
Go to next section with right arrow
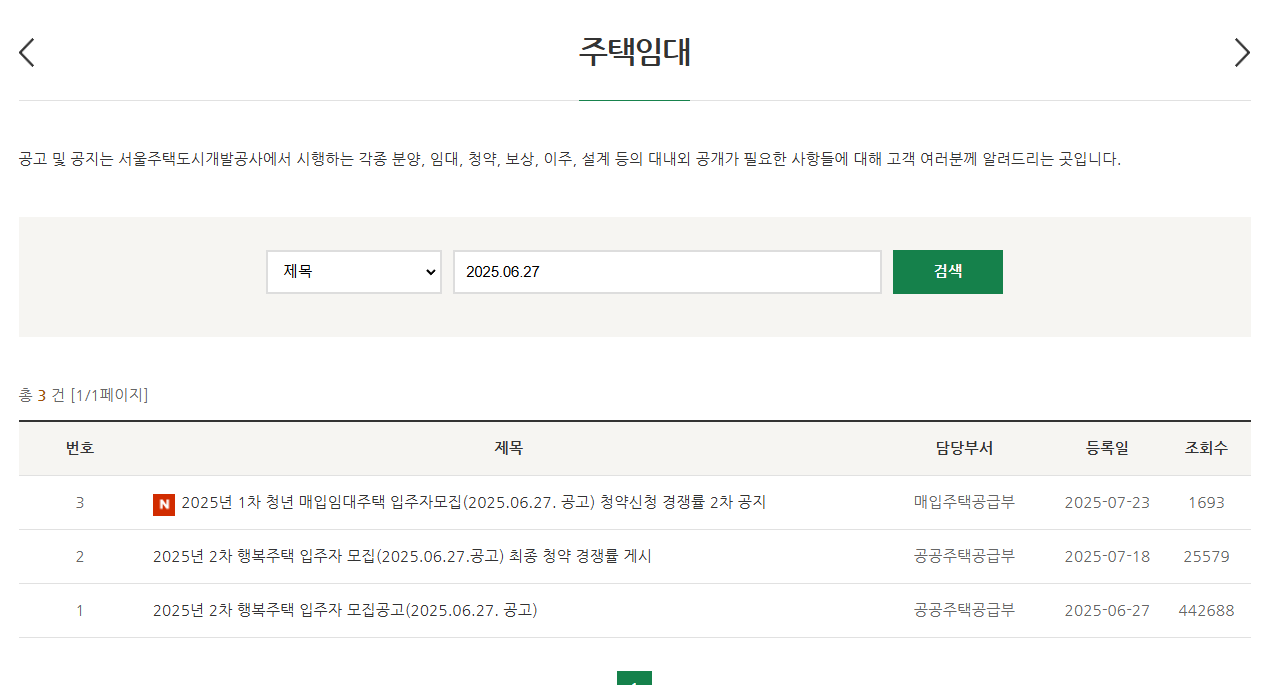[x=1242, y=52]
